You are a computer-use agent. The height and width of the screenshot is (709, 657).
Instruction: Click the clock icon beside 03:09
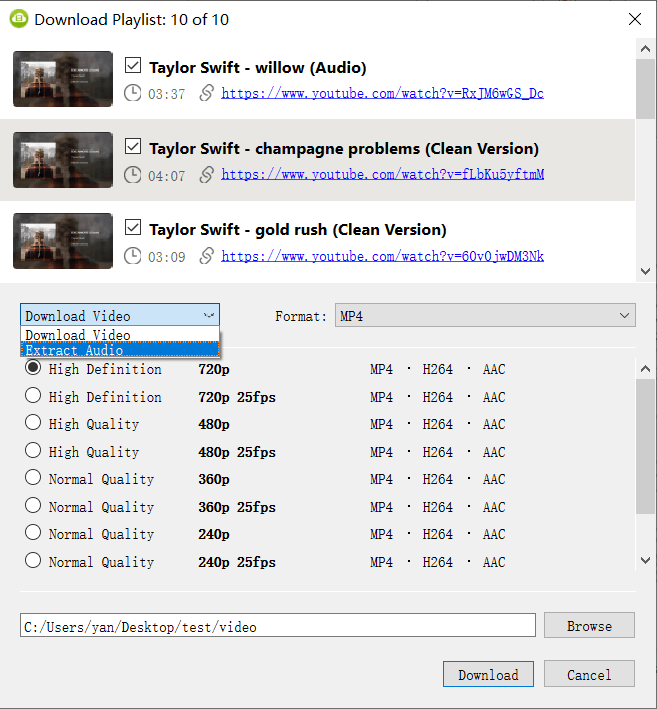tap(132, 256)
